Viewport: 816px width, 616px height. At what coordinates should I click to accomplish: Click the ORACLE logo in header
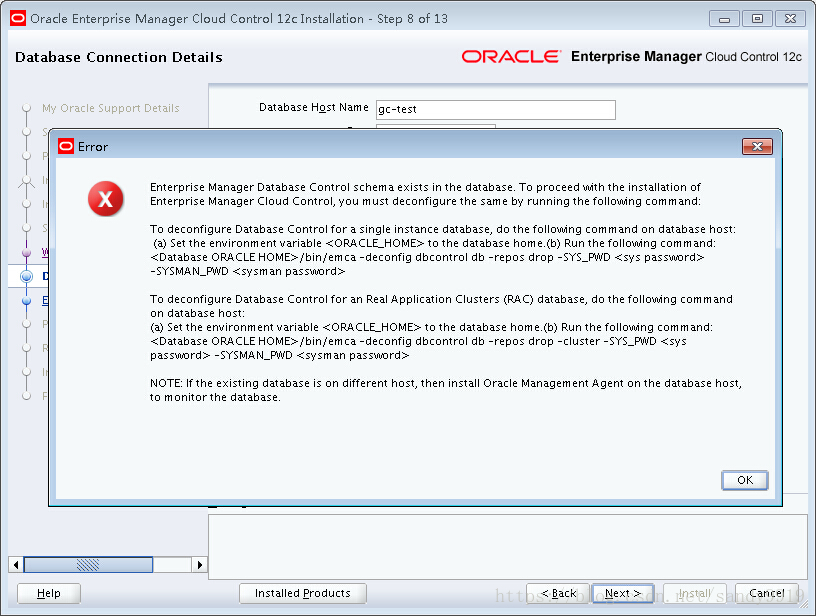[511, 56]
